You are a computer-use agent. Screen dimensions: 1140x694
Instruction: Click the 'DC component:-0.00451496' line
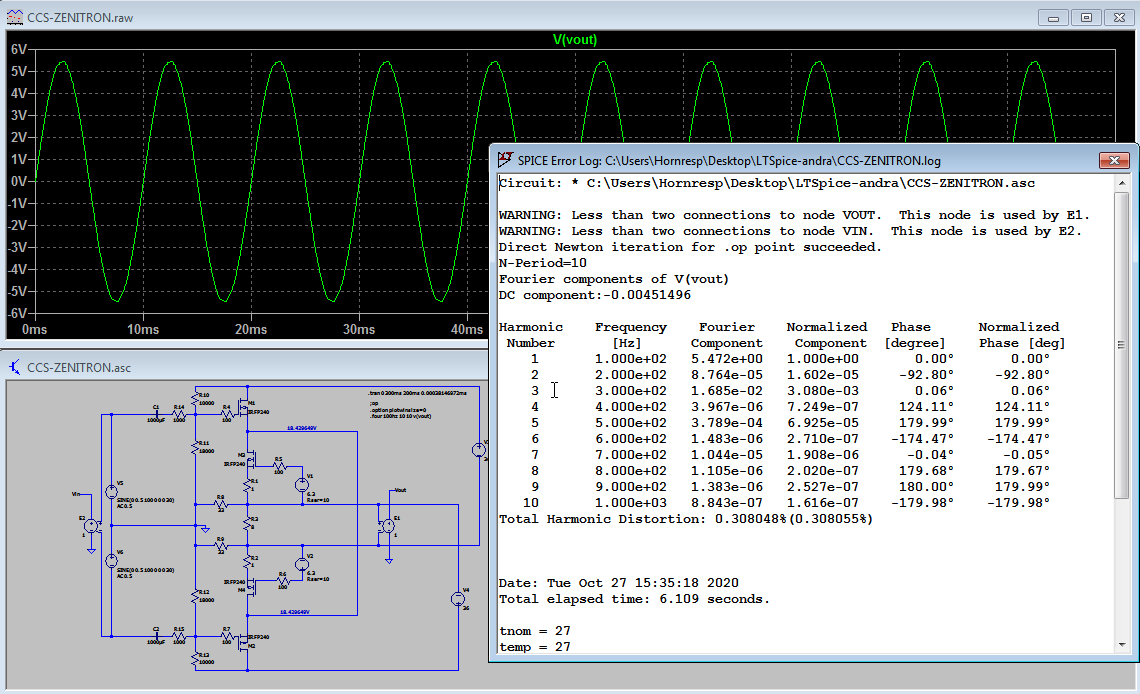tap(595, 295)
